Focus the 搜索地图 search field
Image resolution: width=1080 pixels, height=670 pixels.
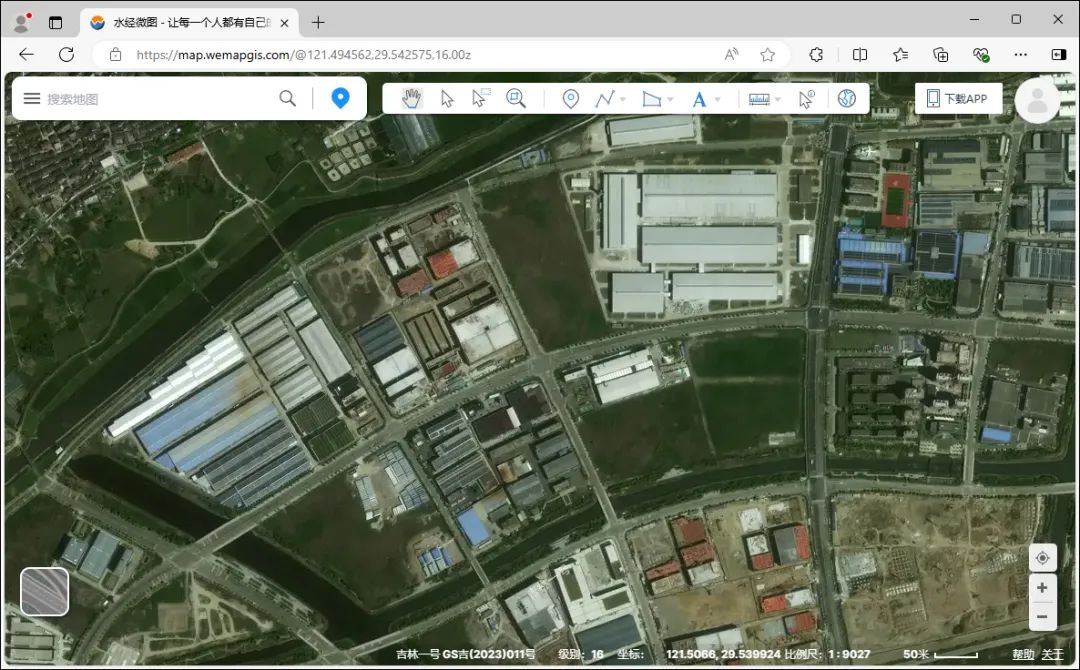point(158,98)
